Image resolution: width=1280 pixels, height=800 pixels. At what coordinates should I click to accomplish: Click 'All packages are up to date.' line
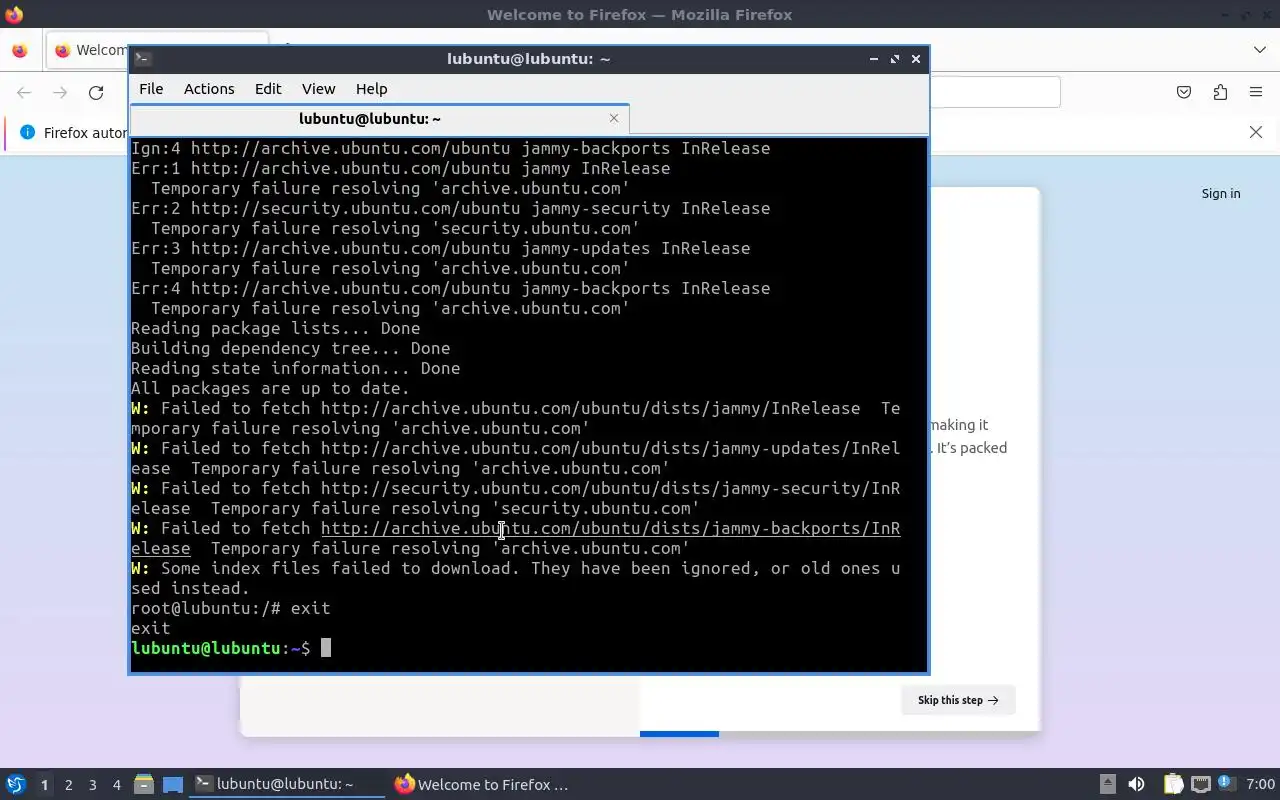(270, 388)
